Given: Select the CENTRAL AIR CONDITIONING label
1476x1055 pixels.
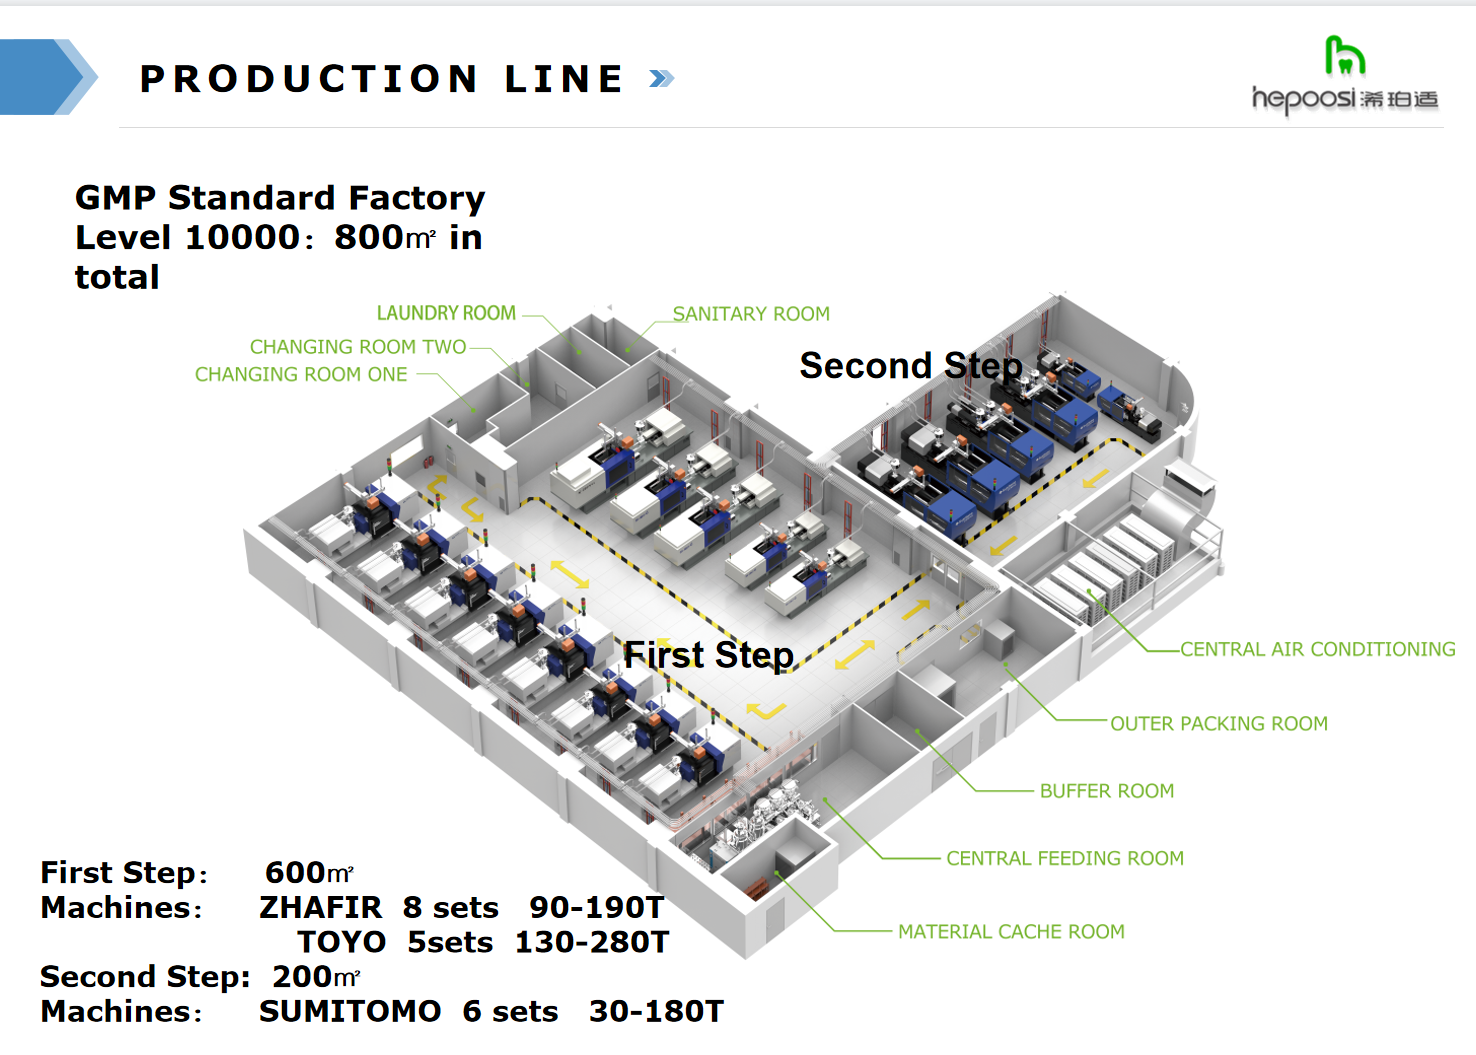Looking at the screenshot, I should coord(1317,650).
